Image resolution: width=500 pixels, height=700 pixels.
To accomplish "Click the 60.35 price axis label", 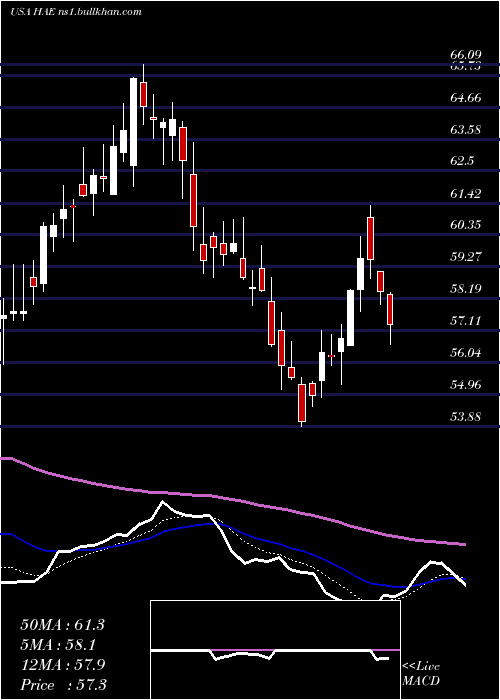I will coord(465,225).
